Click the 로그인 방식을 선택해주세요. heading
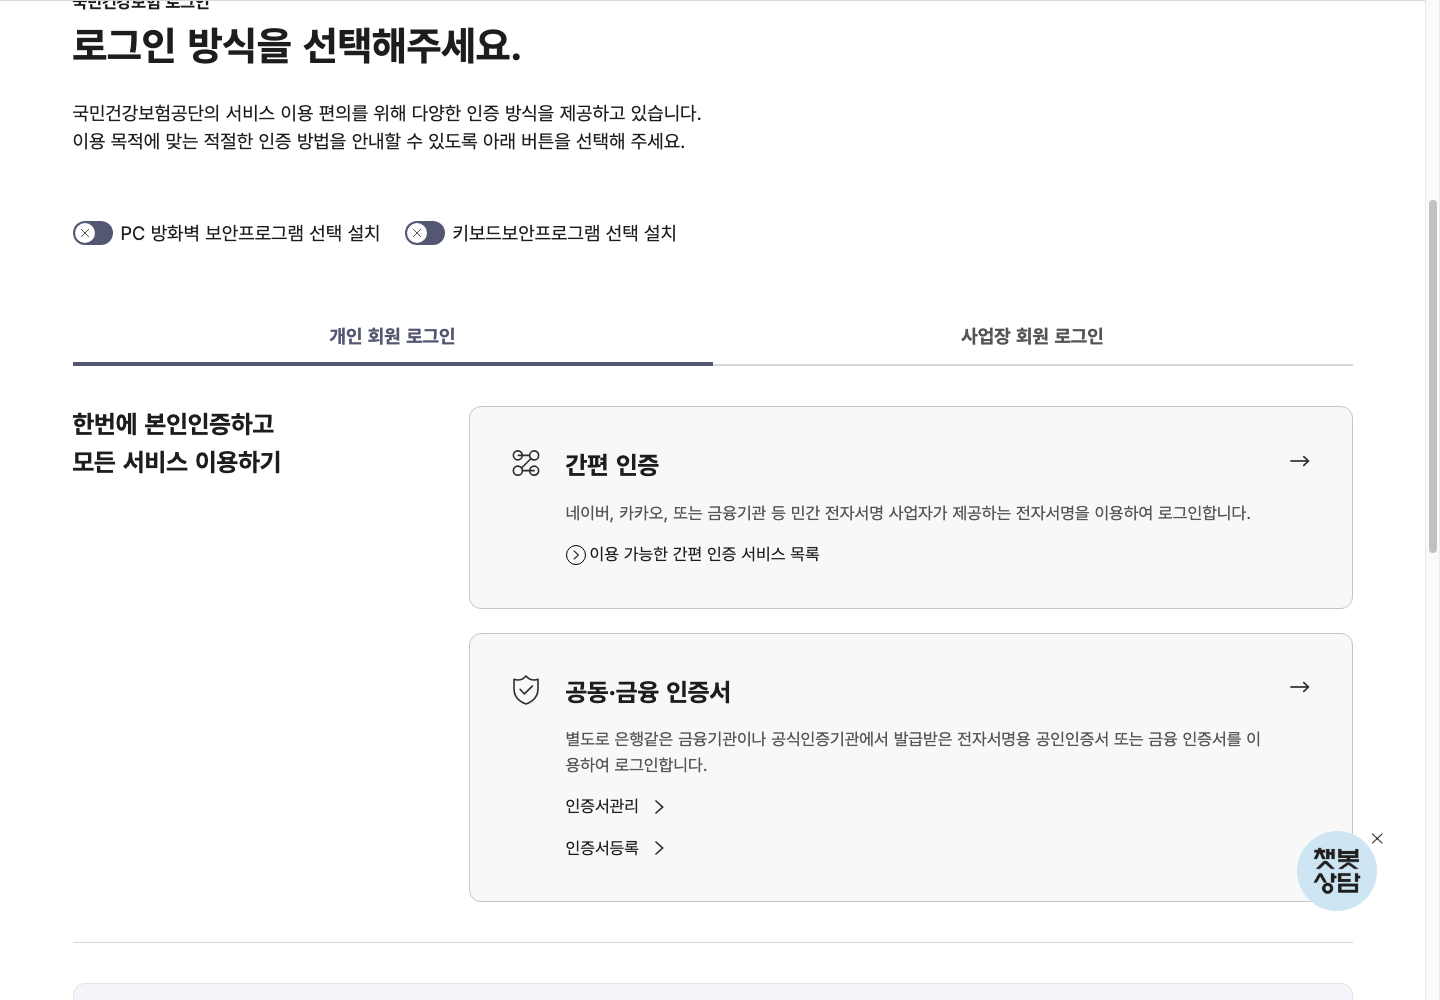Viewport: 1440px width, 1000px height. [x=297, y=46]
